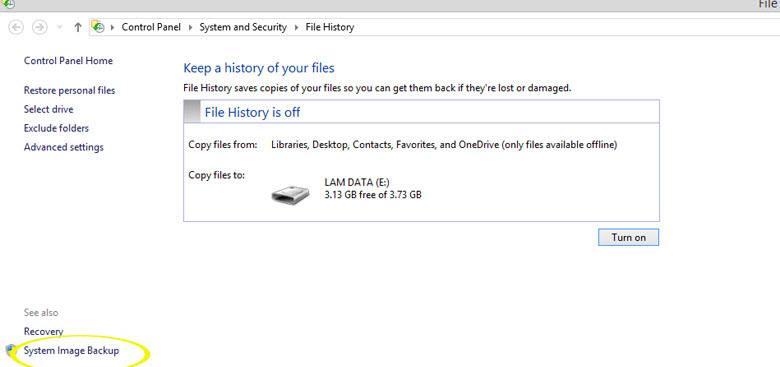Click the File History status indicator square
This screenshot has height=367, width=780.
192,111
